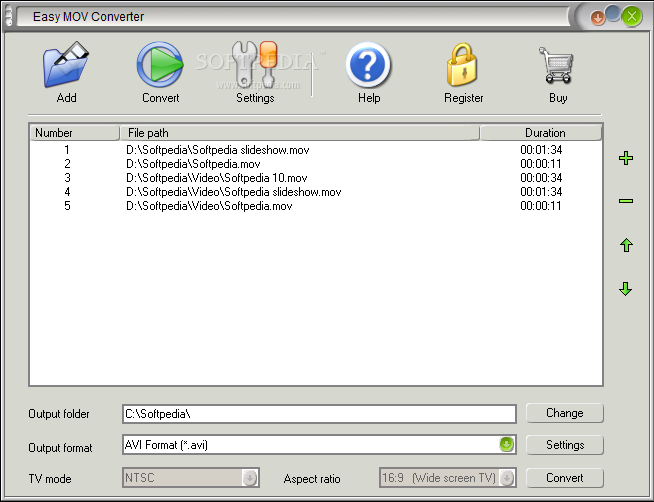Close the window with the green X button
The width and height of the screenshot is (654, 502).
(x=631, y=17)
